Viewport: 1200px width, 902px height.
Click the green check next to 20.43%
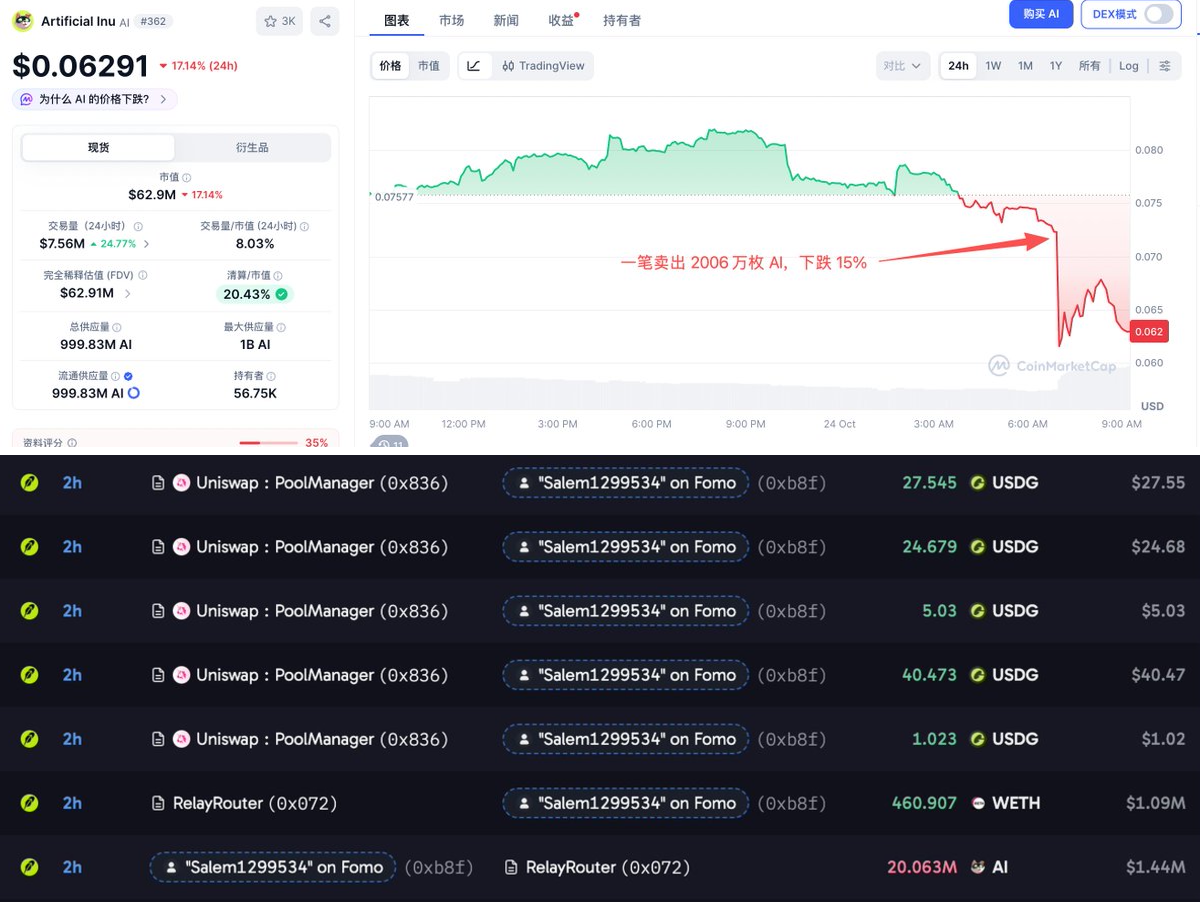click(x=282, y=294)
